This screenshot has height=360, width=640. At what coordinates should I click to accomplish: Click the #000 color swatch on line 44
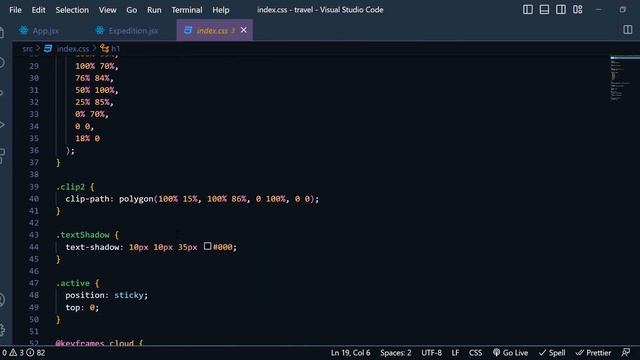(x=207, y=246)
